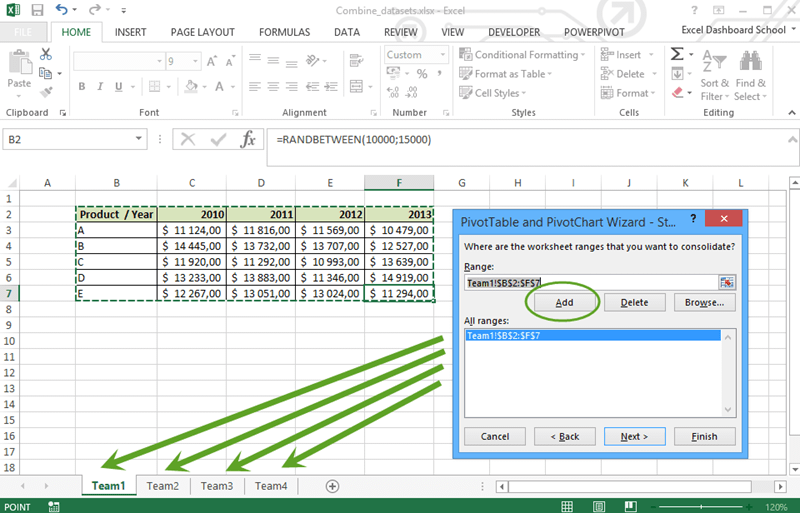Click Decrease Font Size icon

click(x=230, y=62)
